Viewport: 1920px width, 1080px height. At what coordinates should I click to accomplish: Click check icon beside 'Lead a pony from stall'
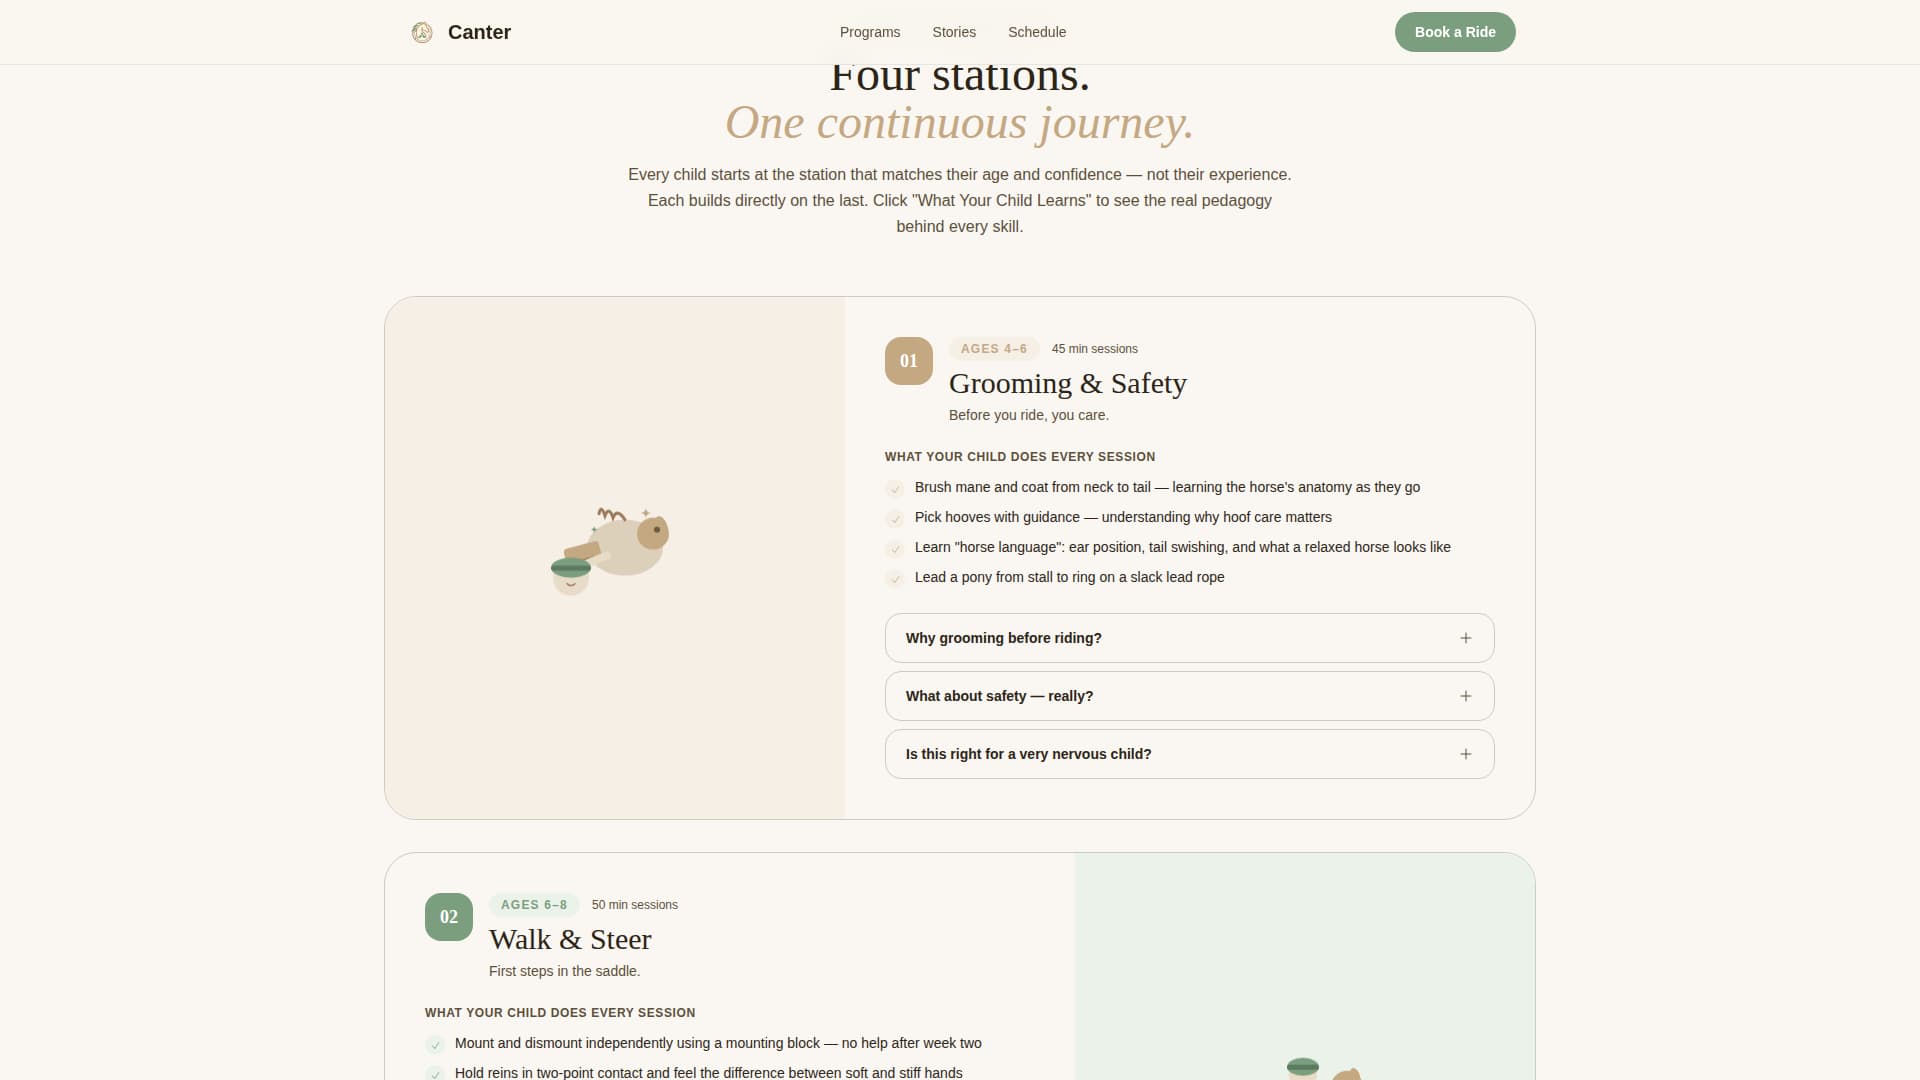(895, 579)
